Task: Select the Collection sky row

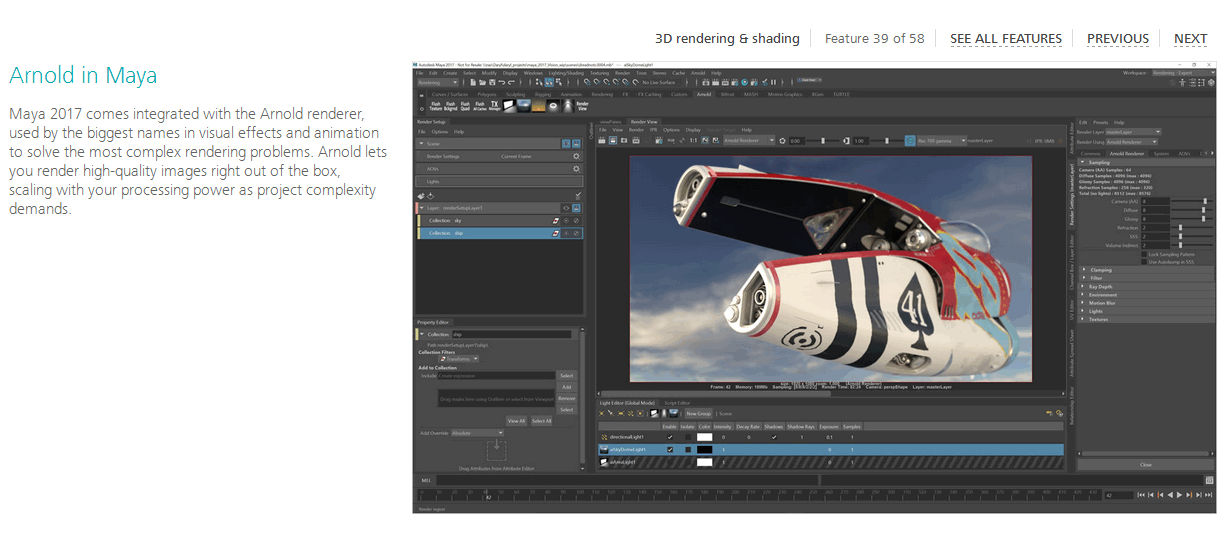Action: (x=500, y=221)
